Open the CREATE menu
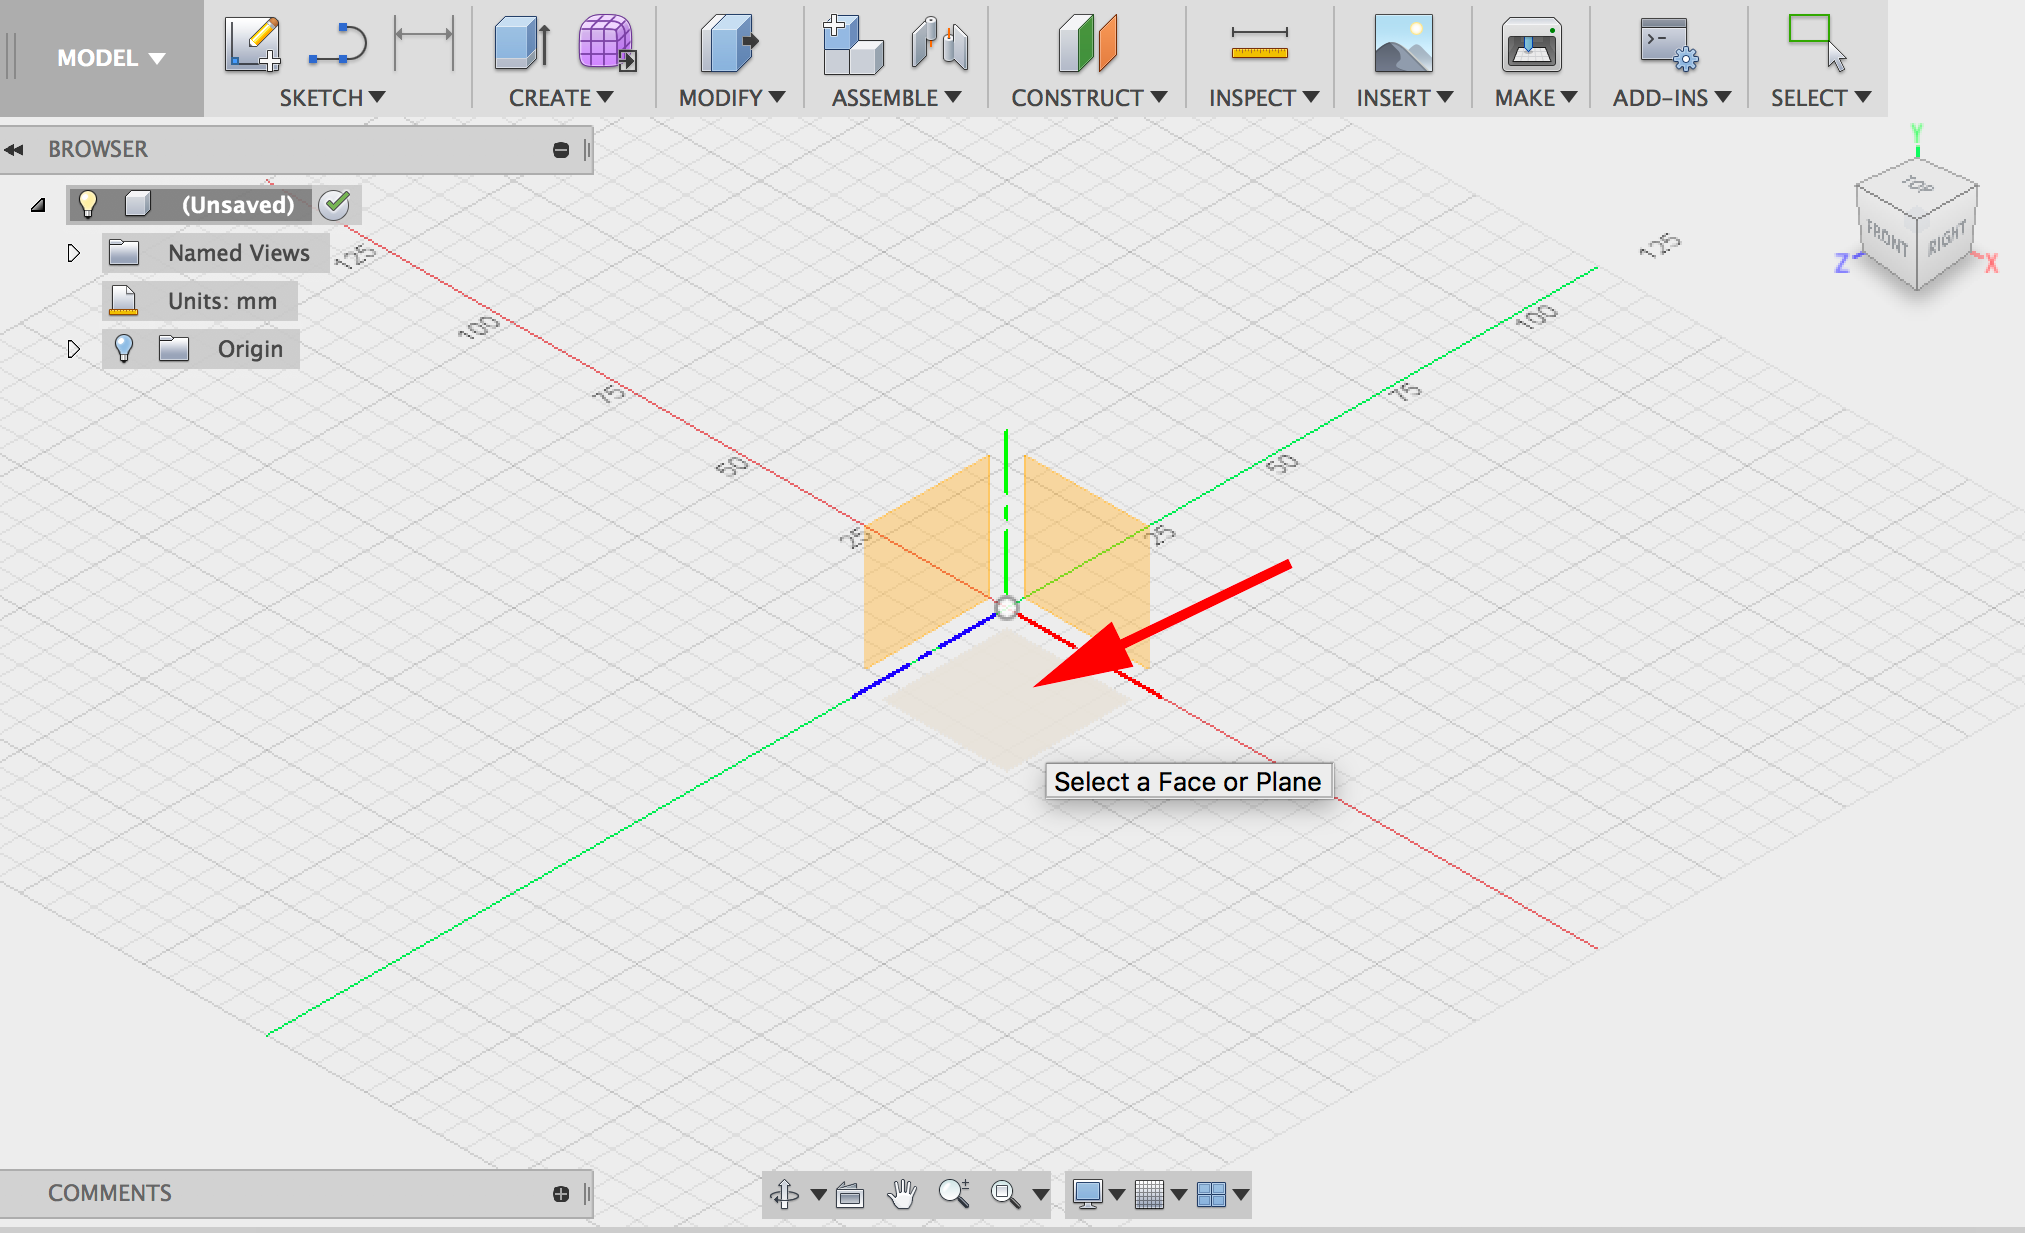The image size is (2025, 1233). coord(561,98)
